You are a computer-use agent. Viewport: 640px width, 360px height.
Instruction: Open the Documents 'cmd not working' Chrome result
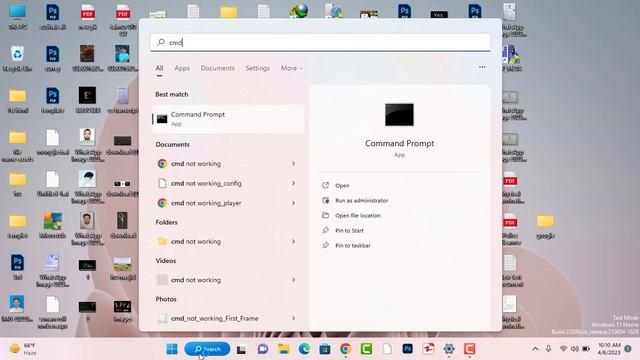tap(220, 164)
